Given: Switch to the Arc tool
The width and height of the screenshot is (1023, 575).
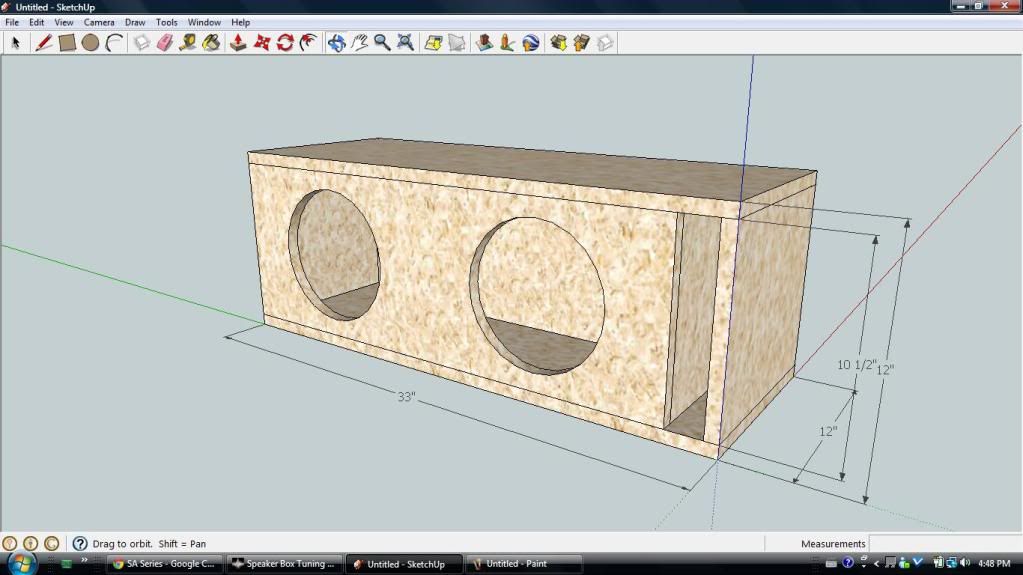Looking at the screenshot, I should 114,43.
